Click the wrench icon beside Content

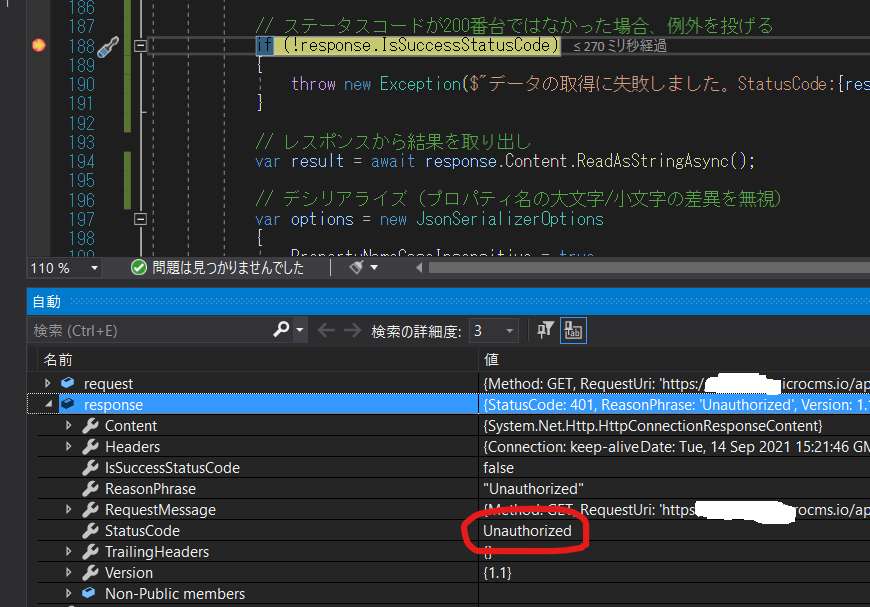[90, 425]
